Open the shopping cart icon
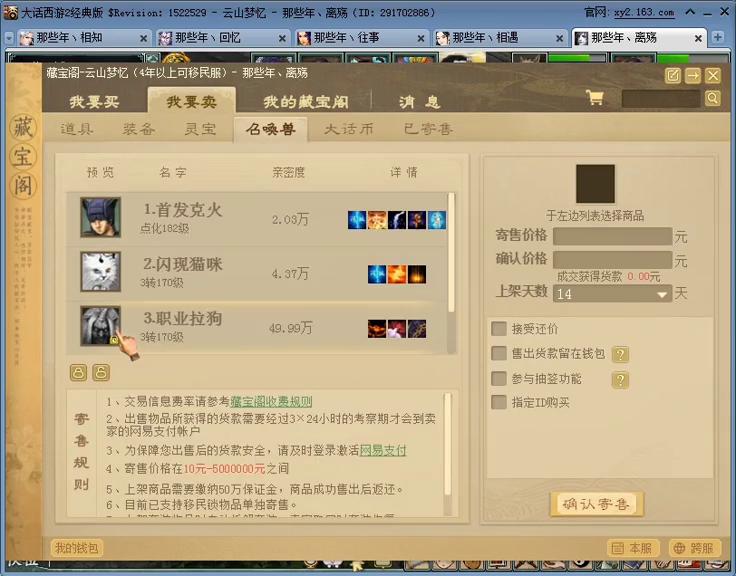This screenshot has width=736, height=576. pyautogui.click(x=595, y=97)
